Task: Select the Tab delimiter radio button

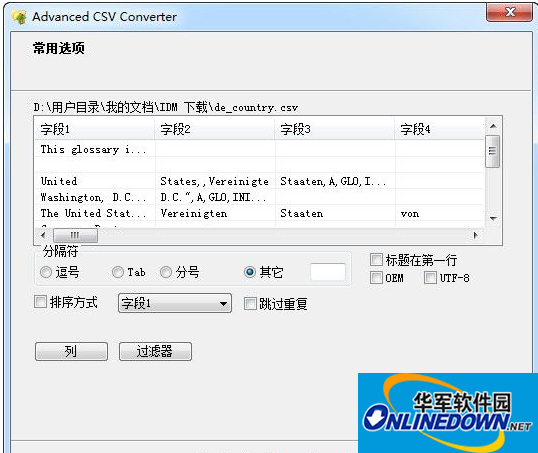Action: 118,272
